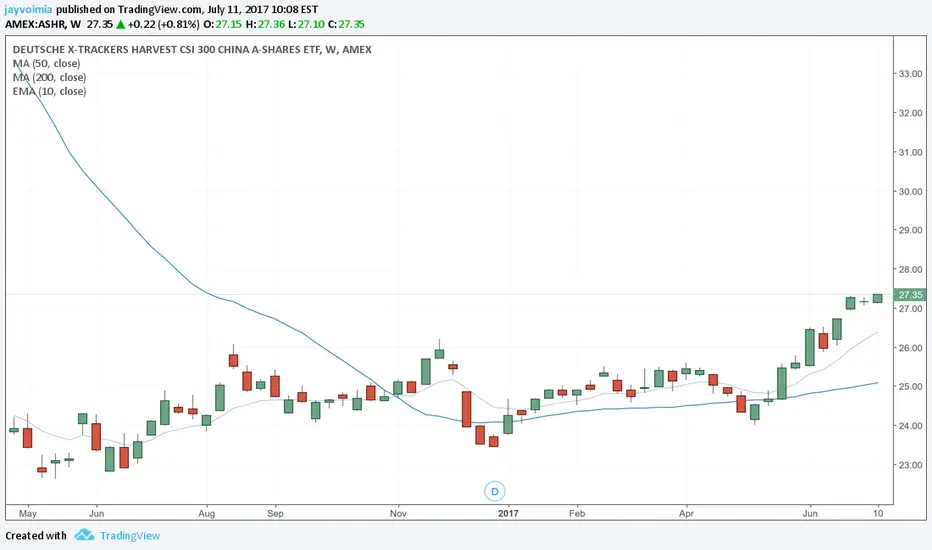Click the green up-arrow change indicator
The image size is (932, 550).
pyautogui.click(x=120, y=24)
